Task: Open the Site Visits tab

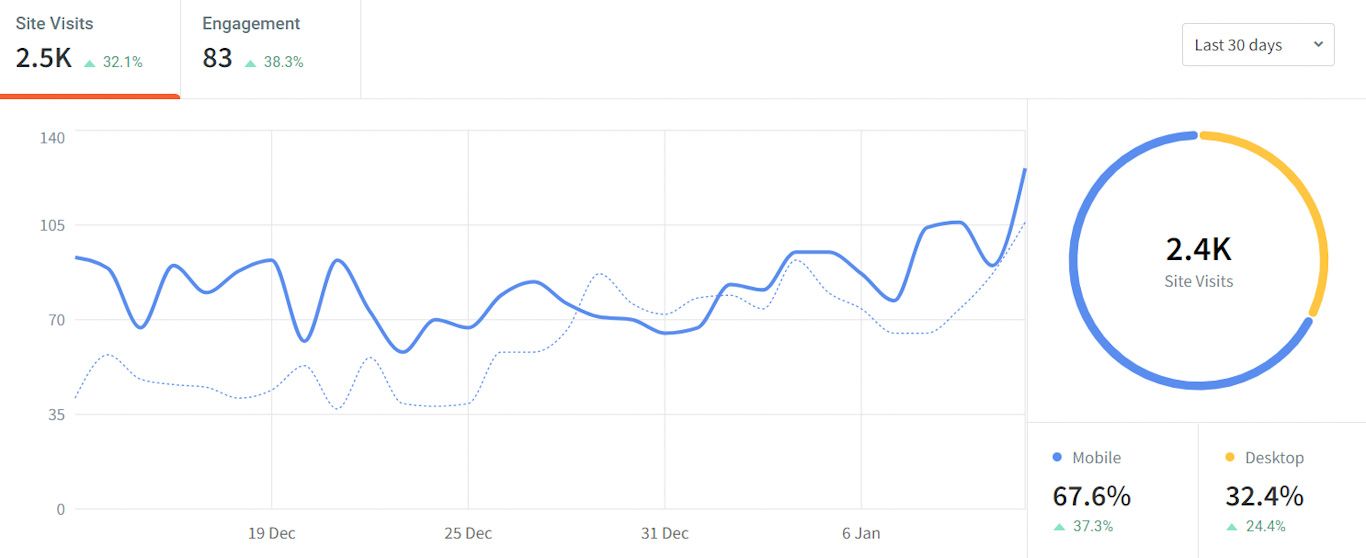Action: 88,45
